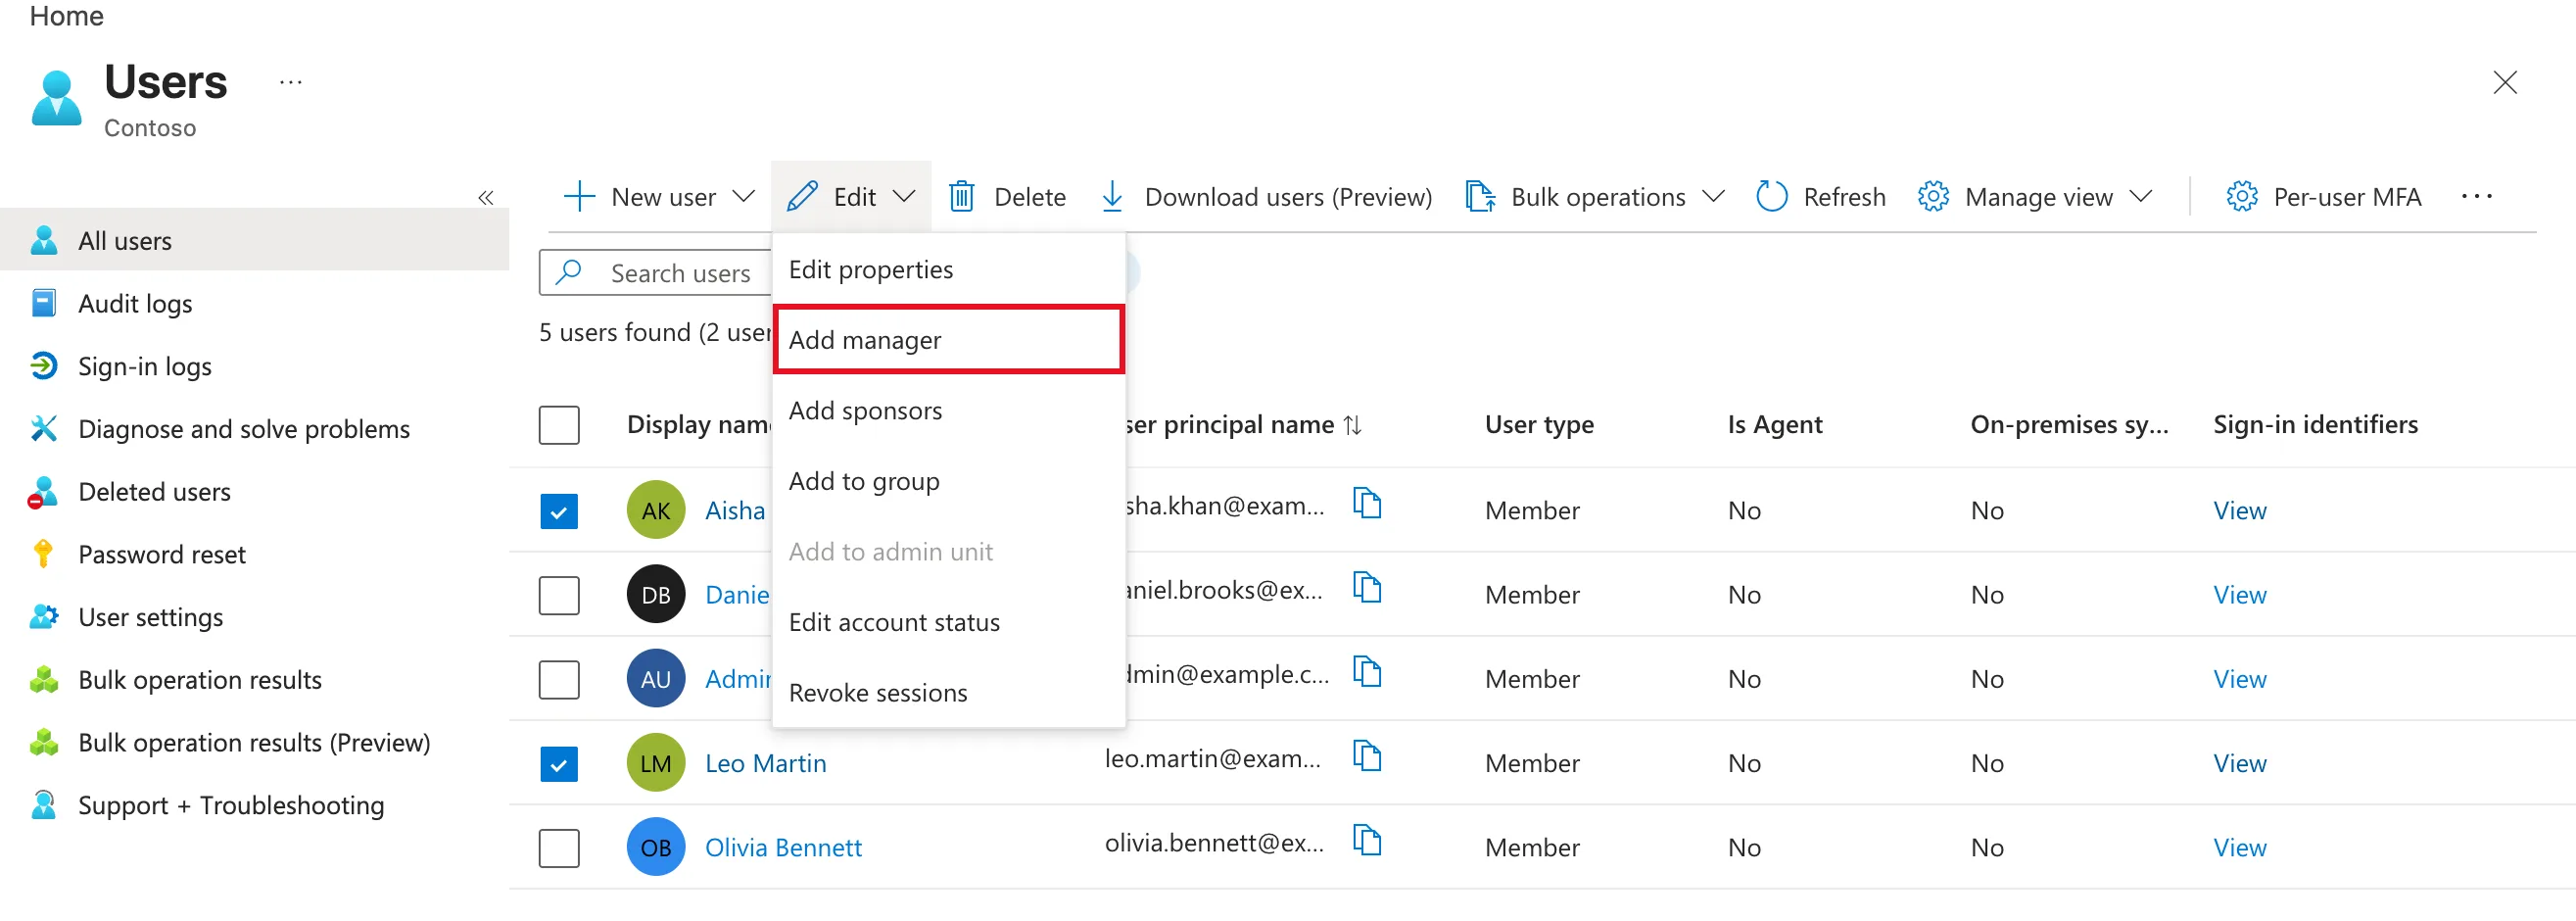Open Leo Martin user profile link
The image size is (2576, 921).
[766, 764]
